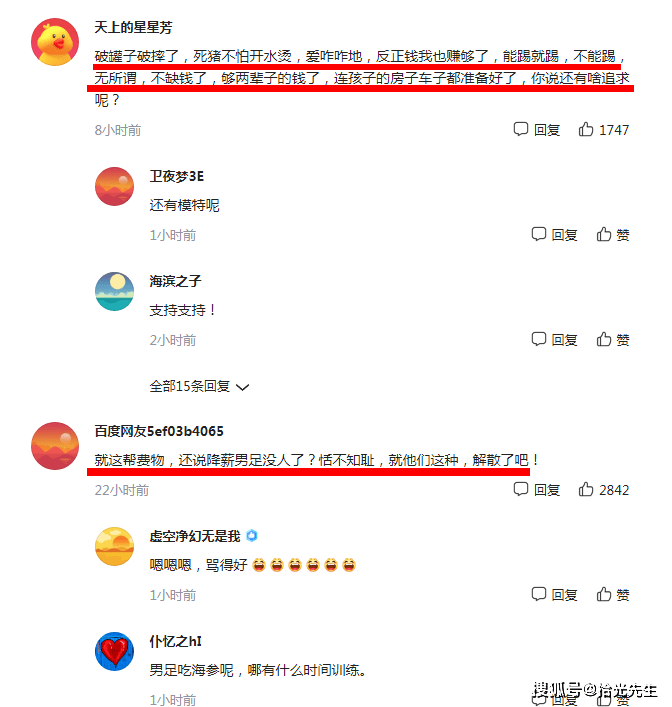Screen dimensions: 672x707
Task: Click reply bubble on 天上的星星芳's comment
Action: click(537, 130)
